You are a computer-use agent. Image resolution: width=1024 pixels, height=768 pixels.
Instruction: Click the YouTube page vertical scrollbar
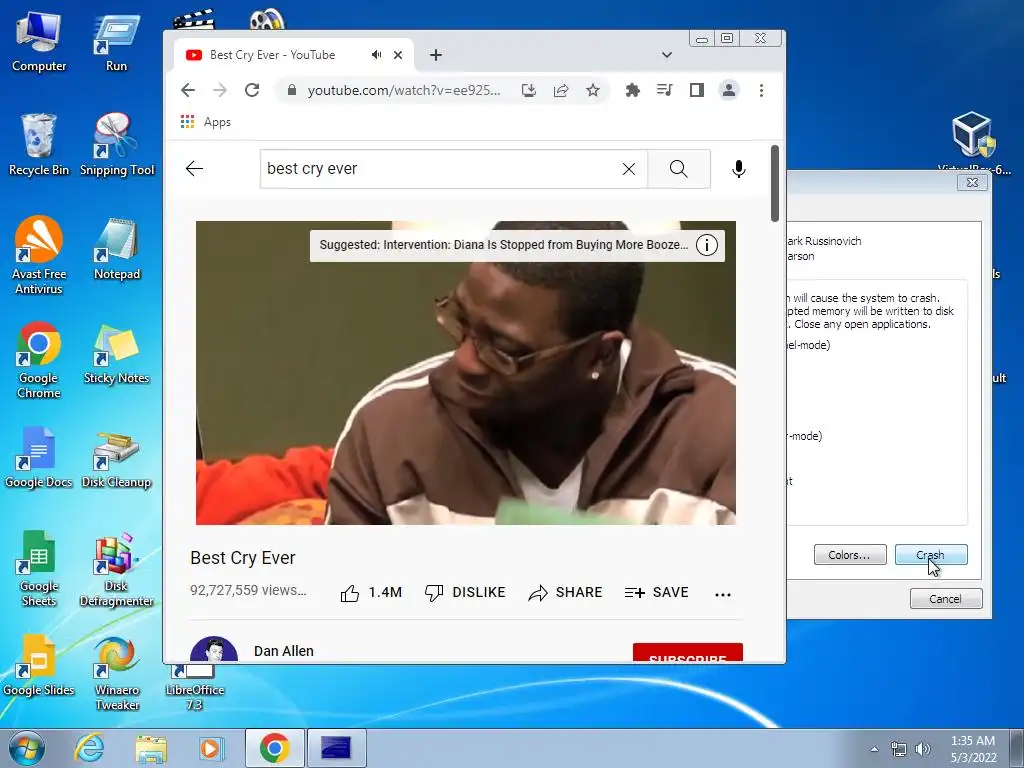point(775,183)
